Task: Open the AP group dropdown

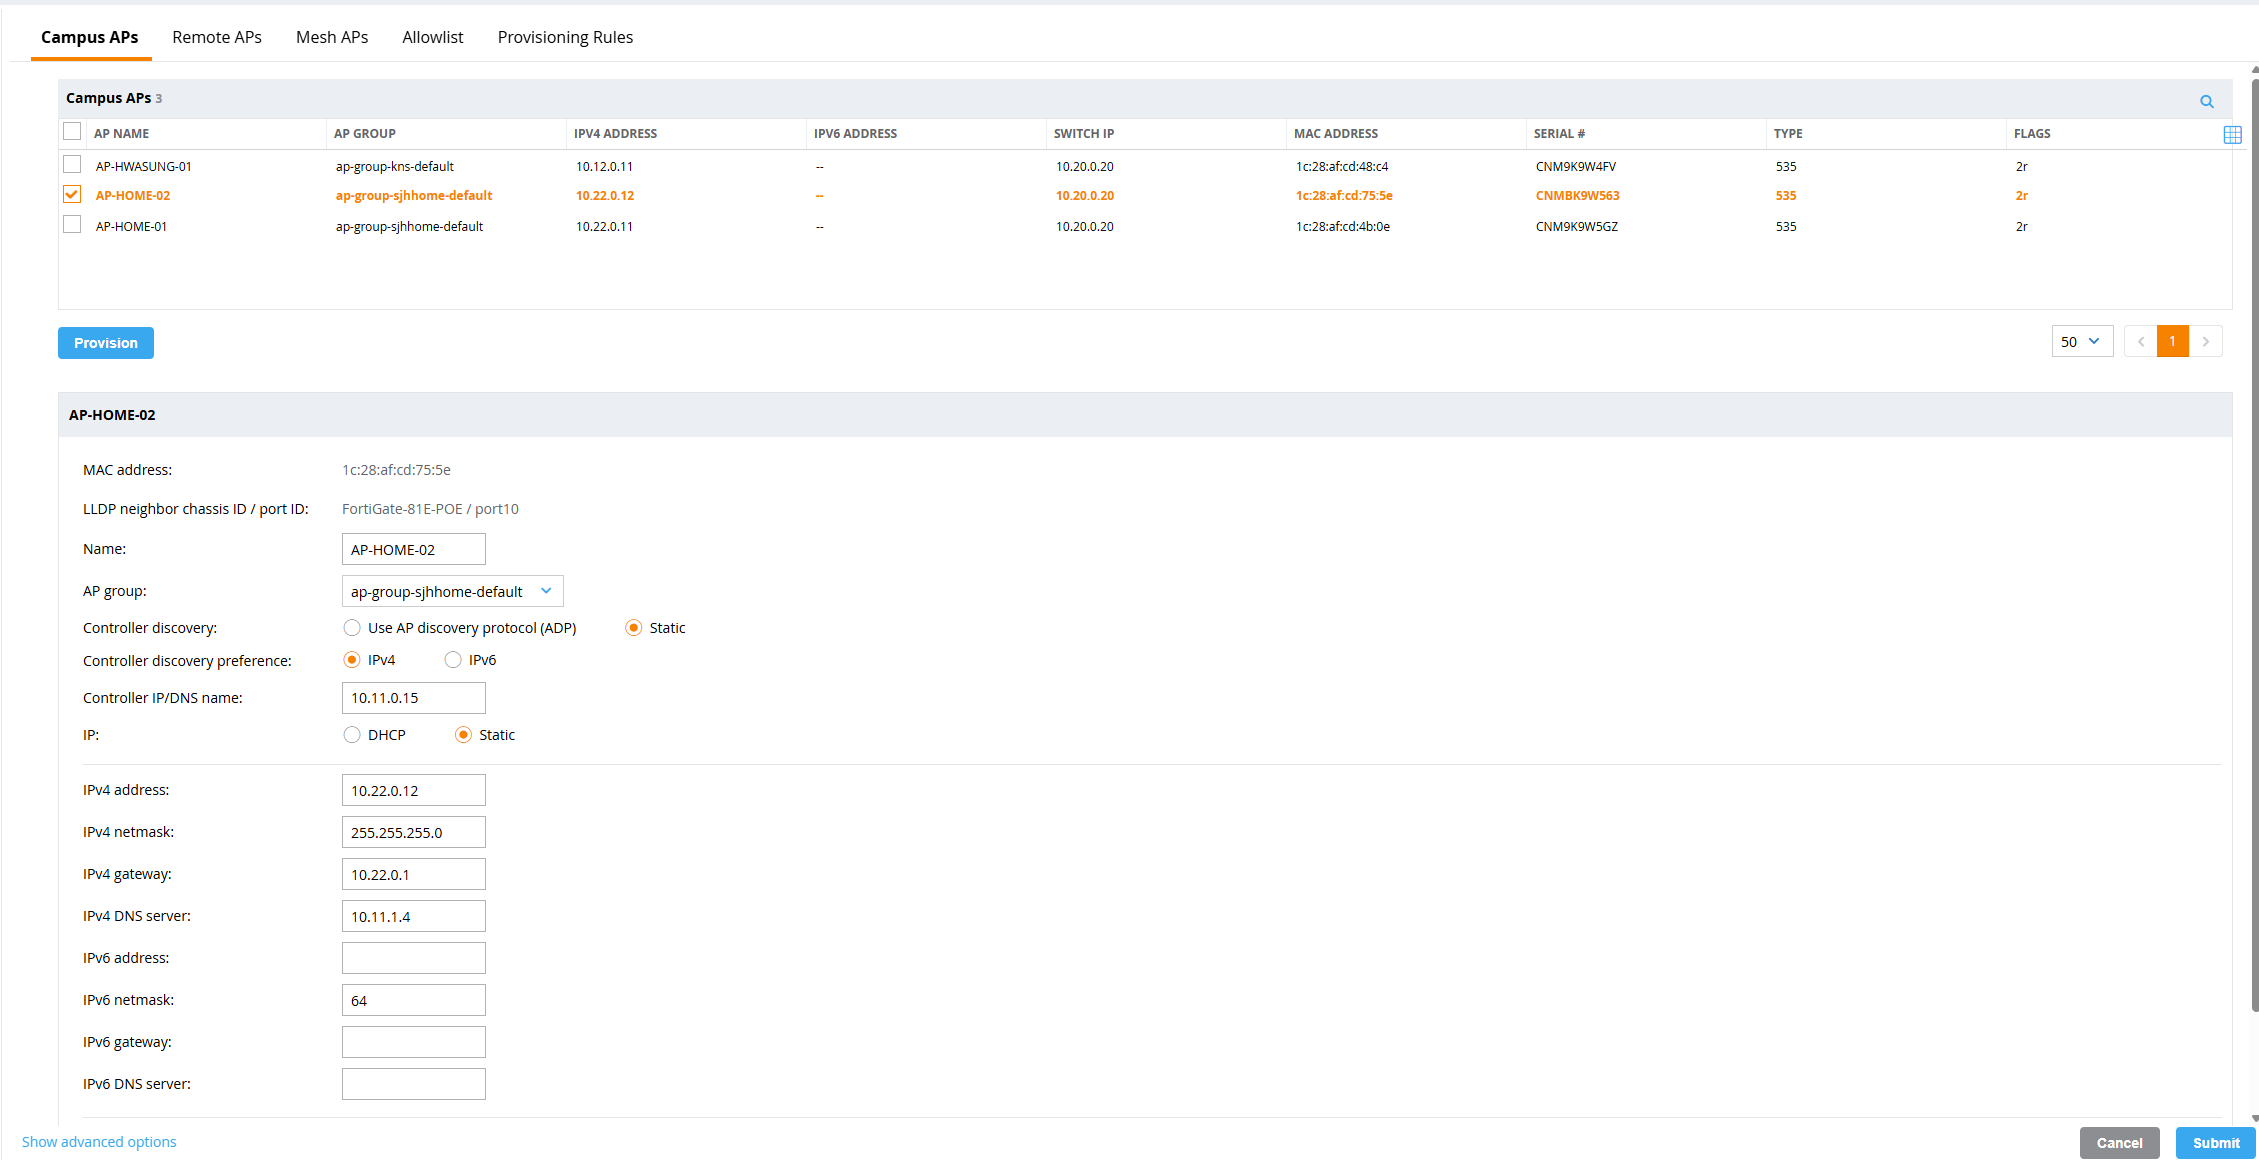Action: 452,591
